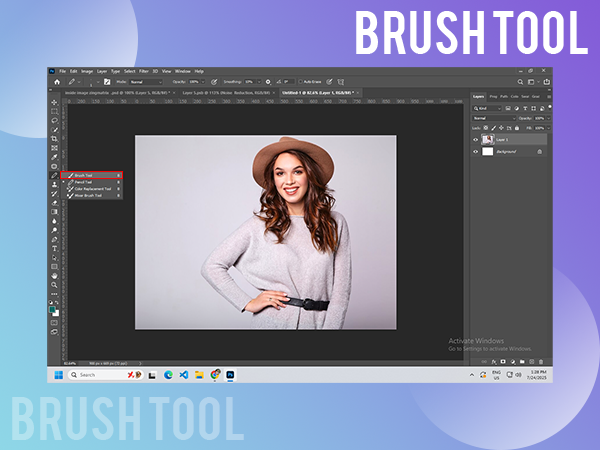Image resolution: width=600 pixels, height=450 pixels.
Task: Toggle symmetry paint options icon
Action: [x=341, y=82]
